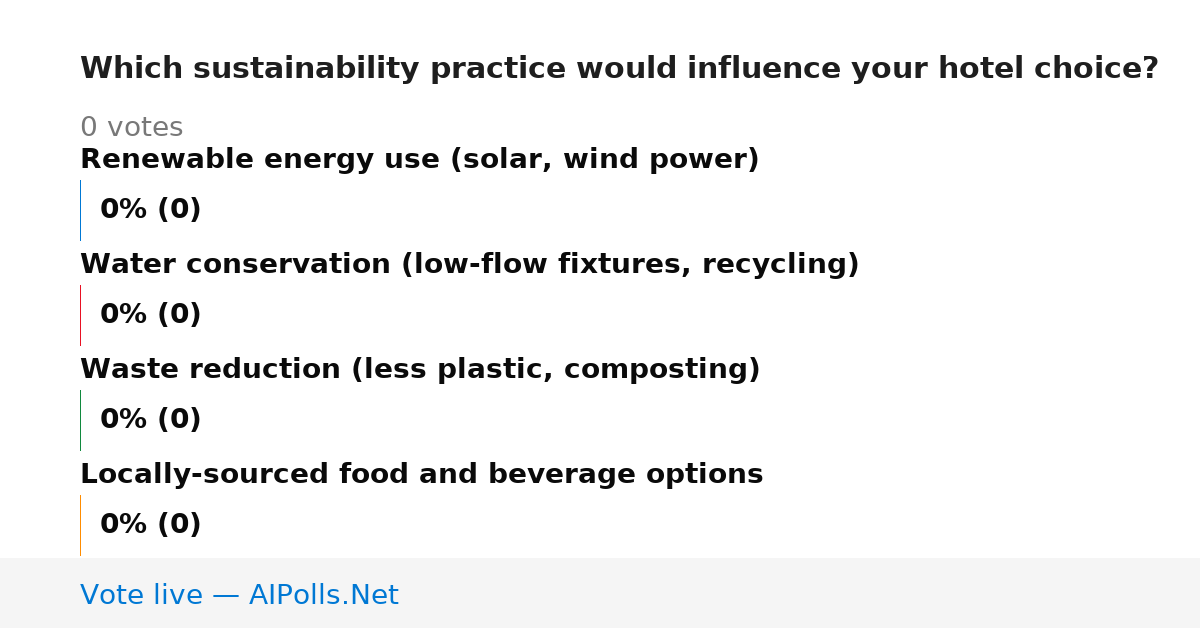The image size is (1200, 628).
Task: Click Water conservation 0% (0) result
Action: click(151, 315)
